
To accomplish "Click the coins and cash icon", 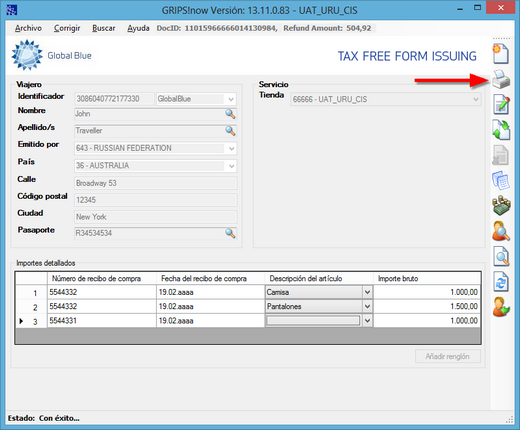I will click(x=501, y=206).
